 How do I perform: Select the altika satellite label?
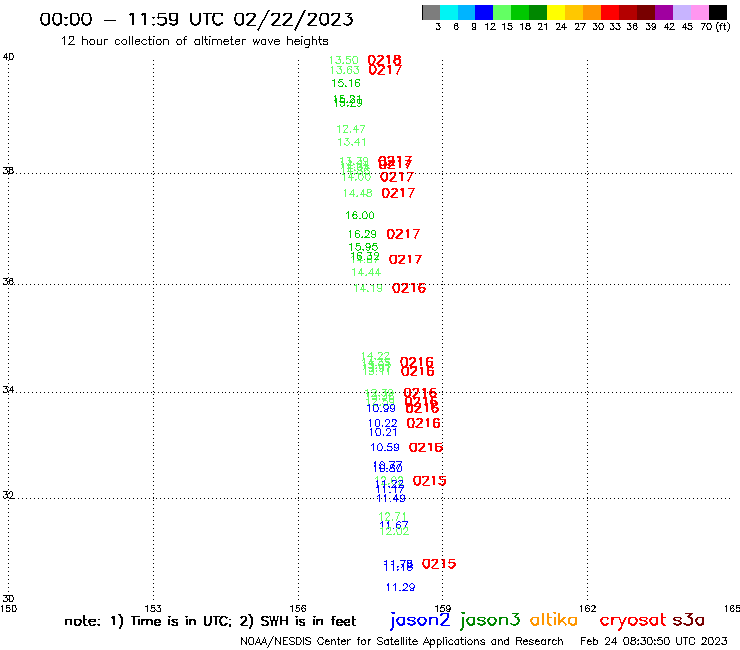(554, 620)
